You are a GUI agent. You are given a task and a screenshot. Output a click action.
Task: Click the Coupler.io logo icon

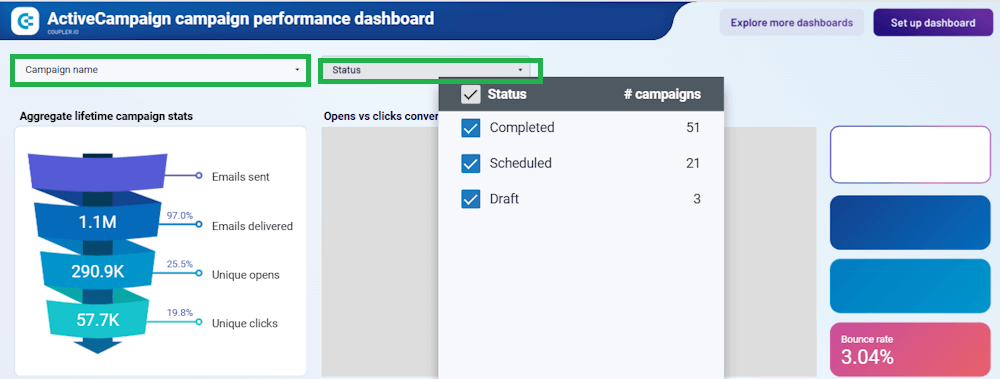(26, 22)
